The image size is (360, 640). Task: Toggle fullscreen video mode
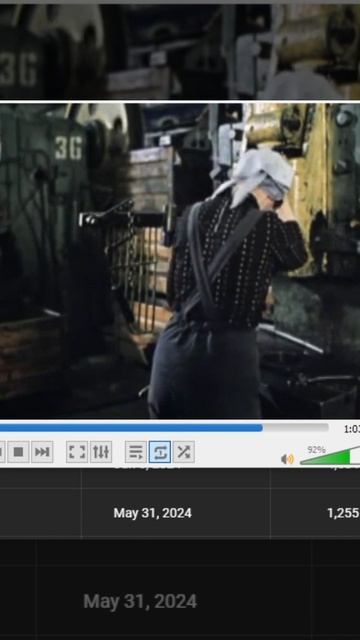pyautogui.click(x=77, y=452)
